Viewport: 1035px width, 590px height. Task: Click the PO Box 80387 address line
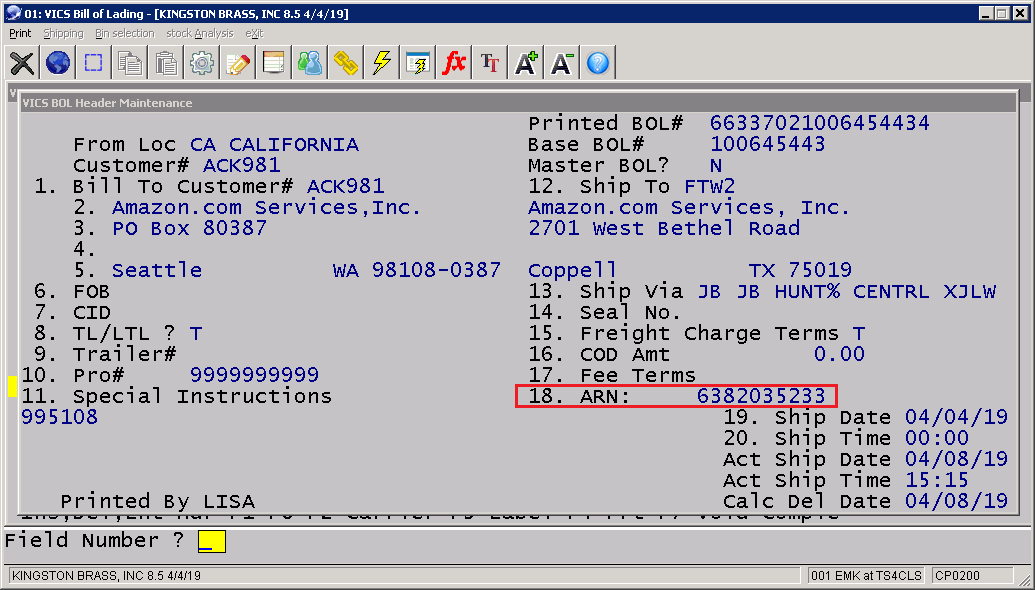pos(189,228)
